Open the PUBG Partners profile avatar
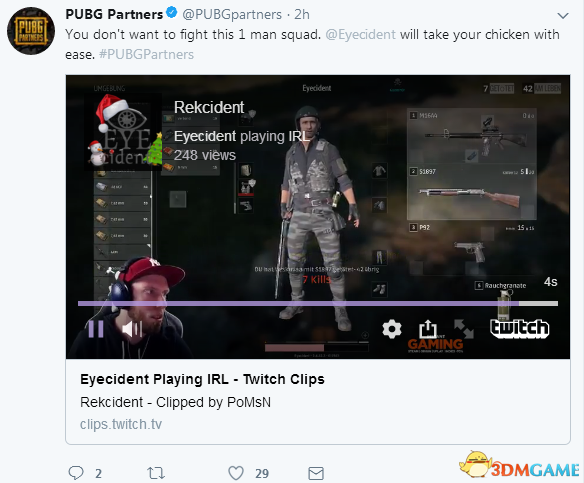 [x=31, y=31]
